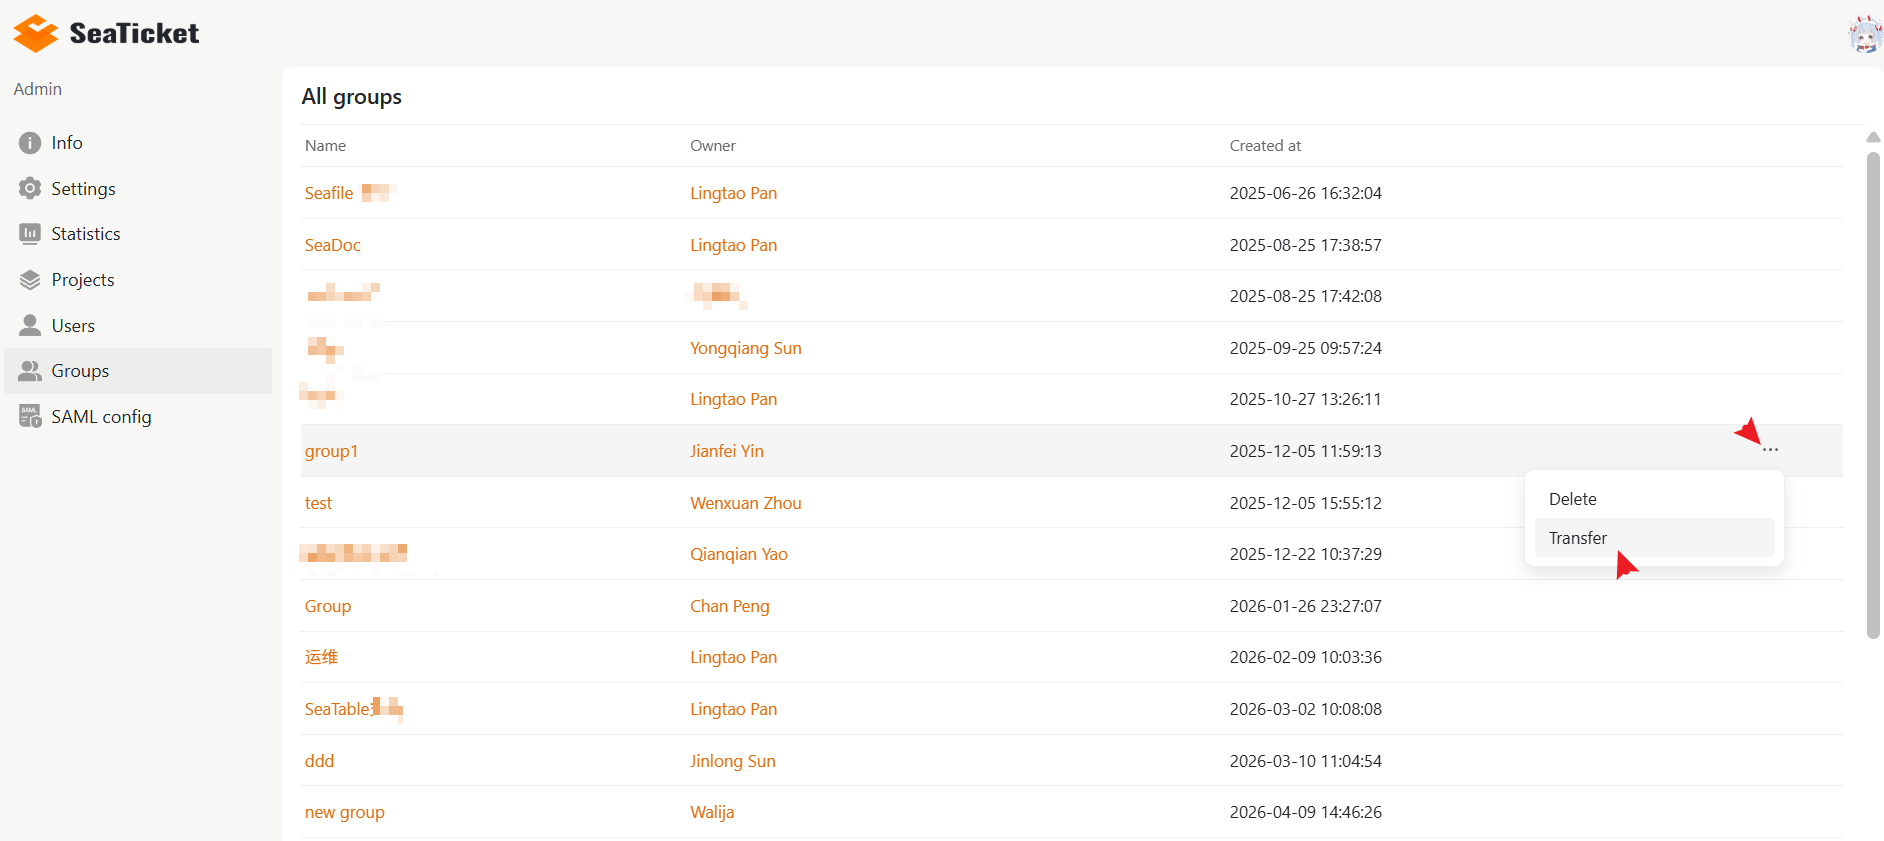Click date 2025-12-05 11:59:13

click(x=1305, y=451)
